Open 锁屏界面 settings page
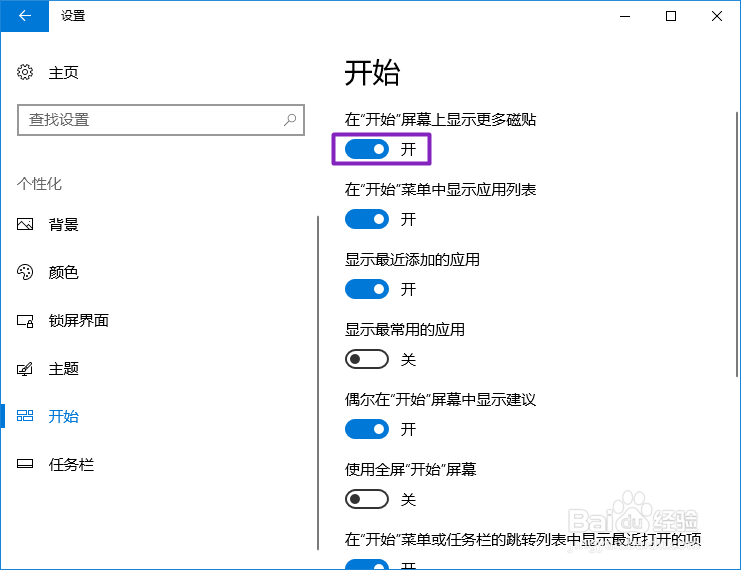The width and height of the screenshot is (741, 570). coord(78,321)
